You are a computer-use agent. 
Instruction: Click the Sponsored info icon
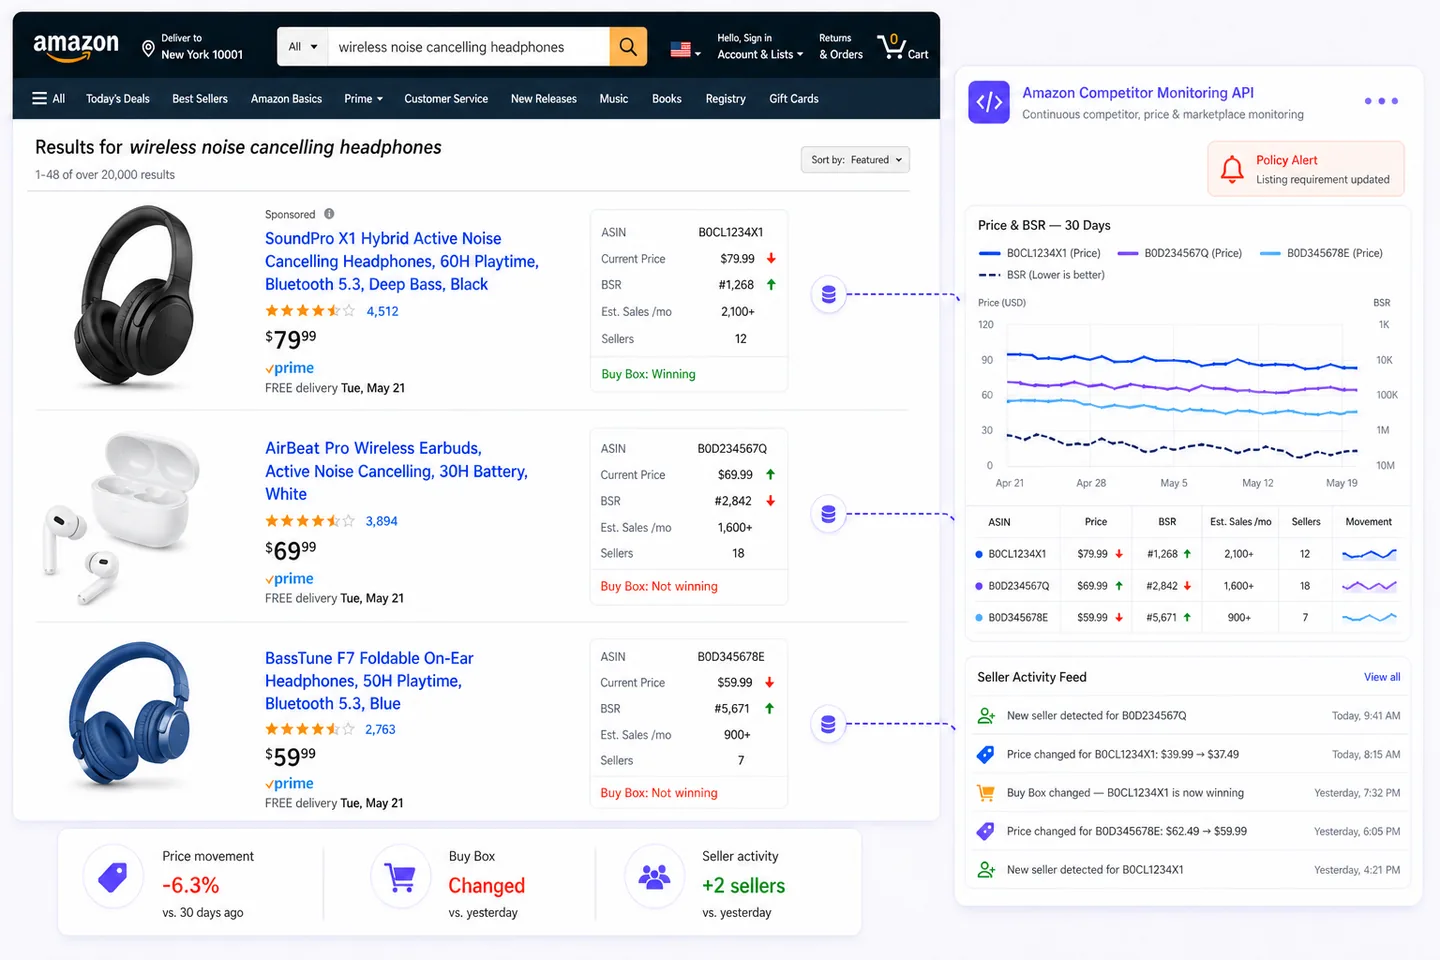(329, 214)
